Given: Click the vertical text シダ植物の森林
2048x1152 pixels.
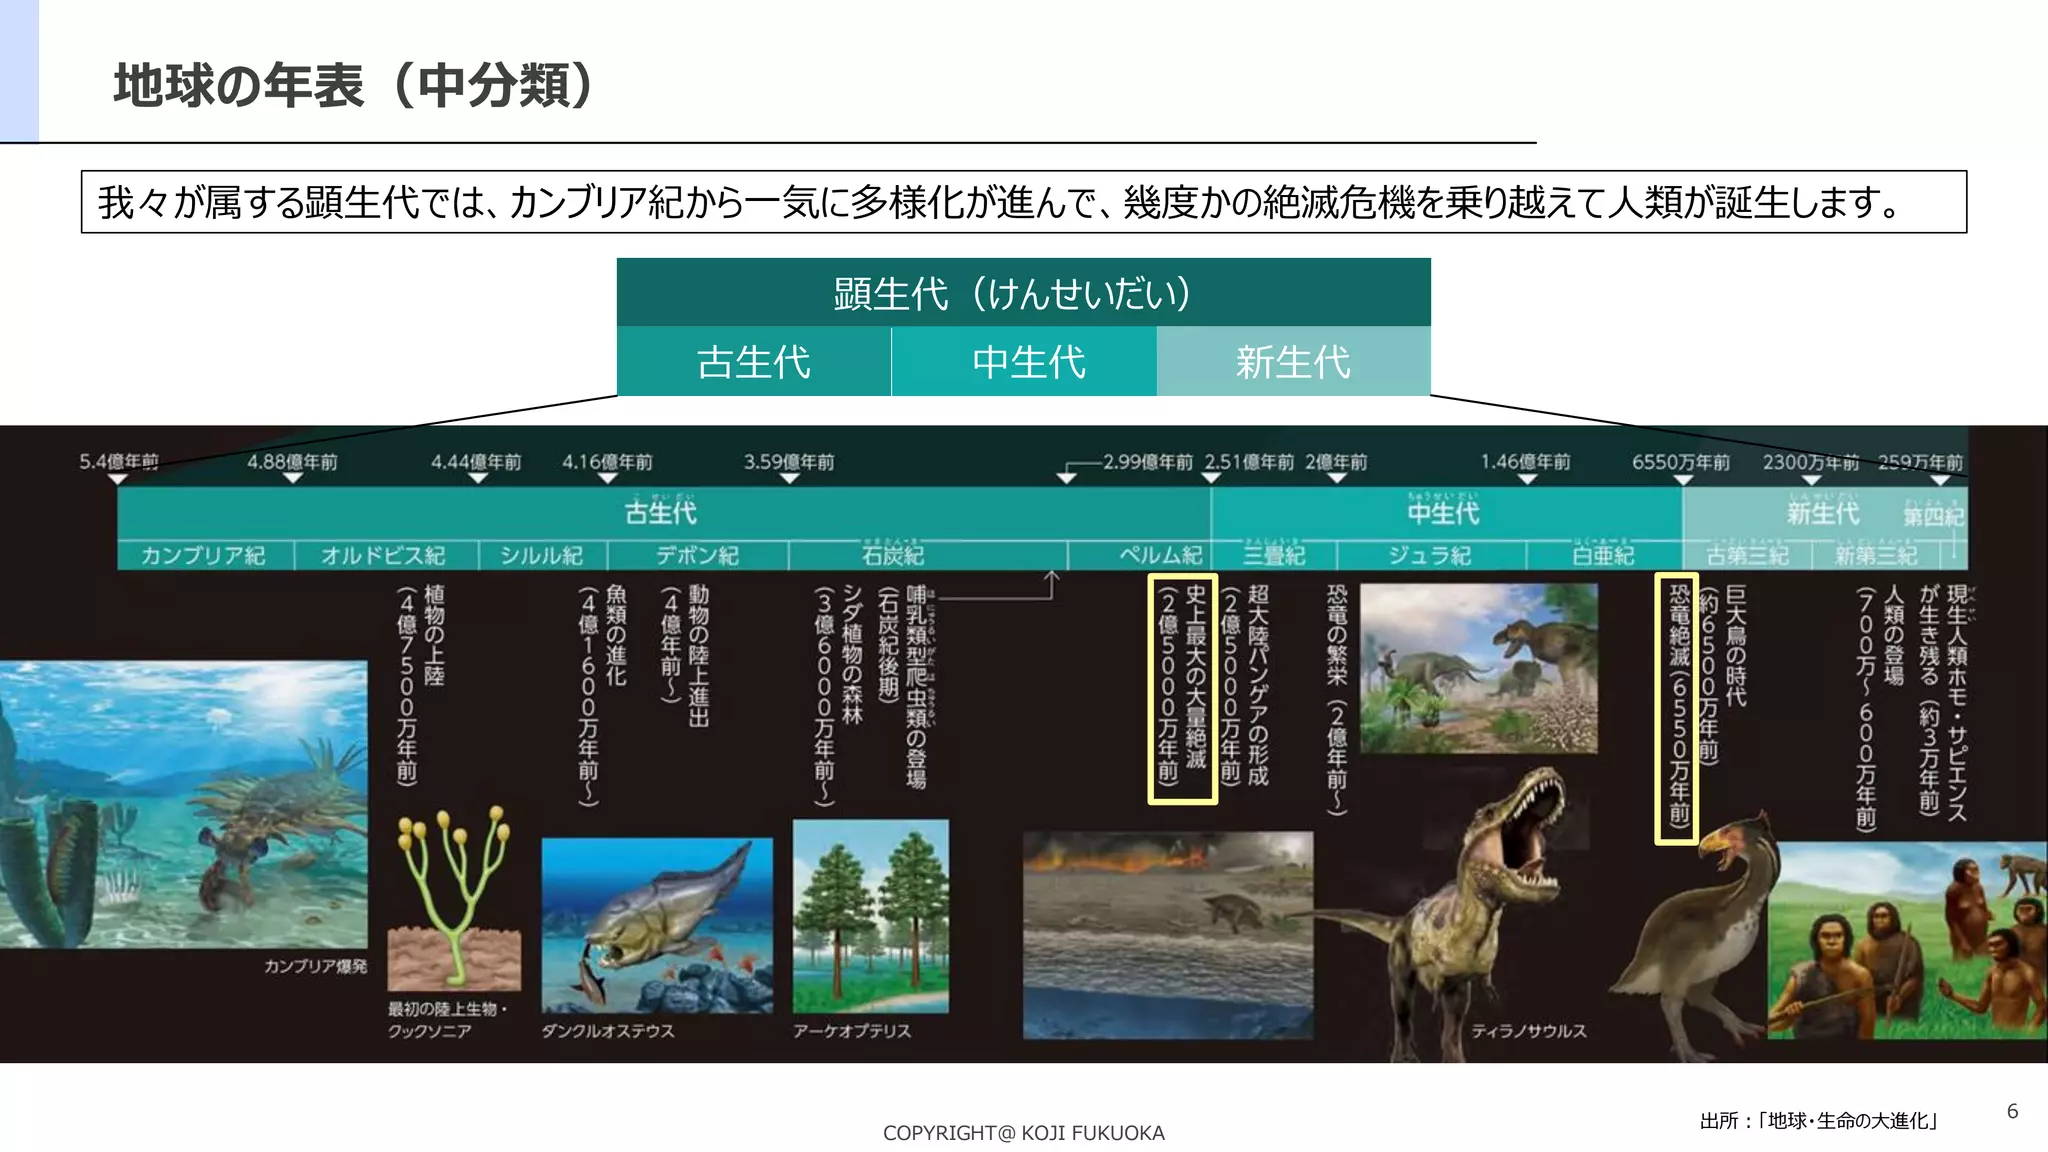Looking at the screenshot, I should (852, 654).
